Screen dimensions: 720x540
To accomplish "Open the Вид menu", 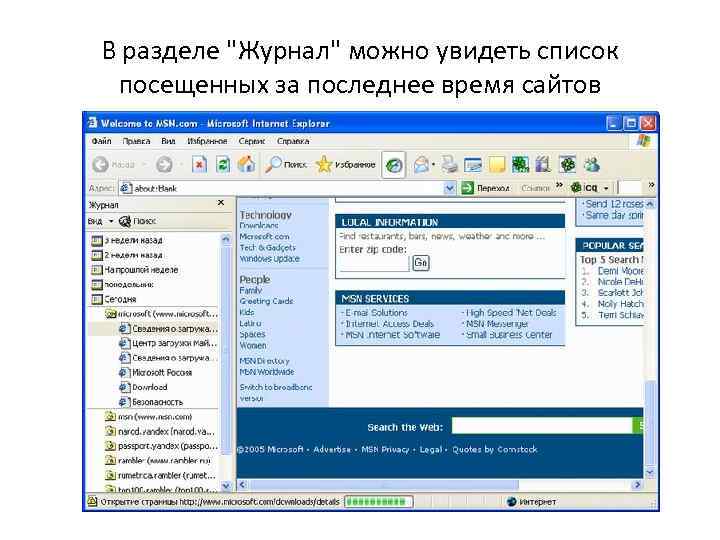I will [x=169, y=141].
